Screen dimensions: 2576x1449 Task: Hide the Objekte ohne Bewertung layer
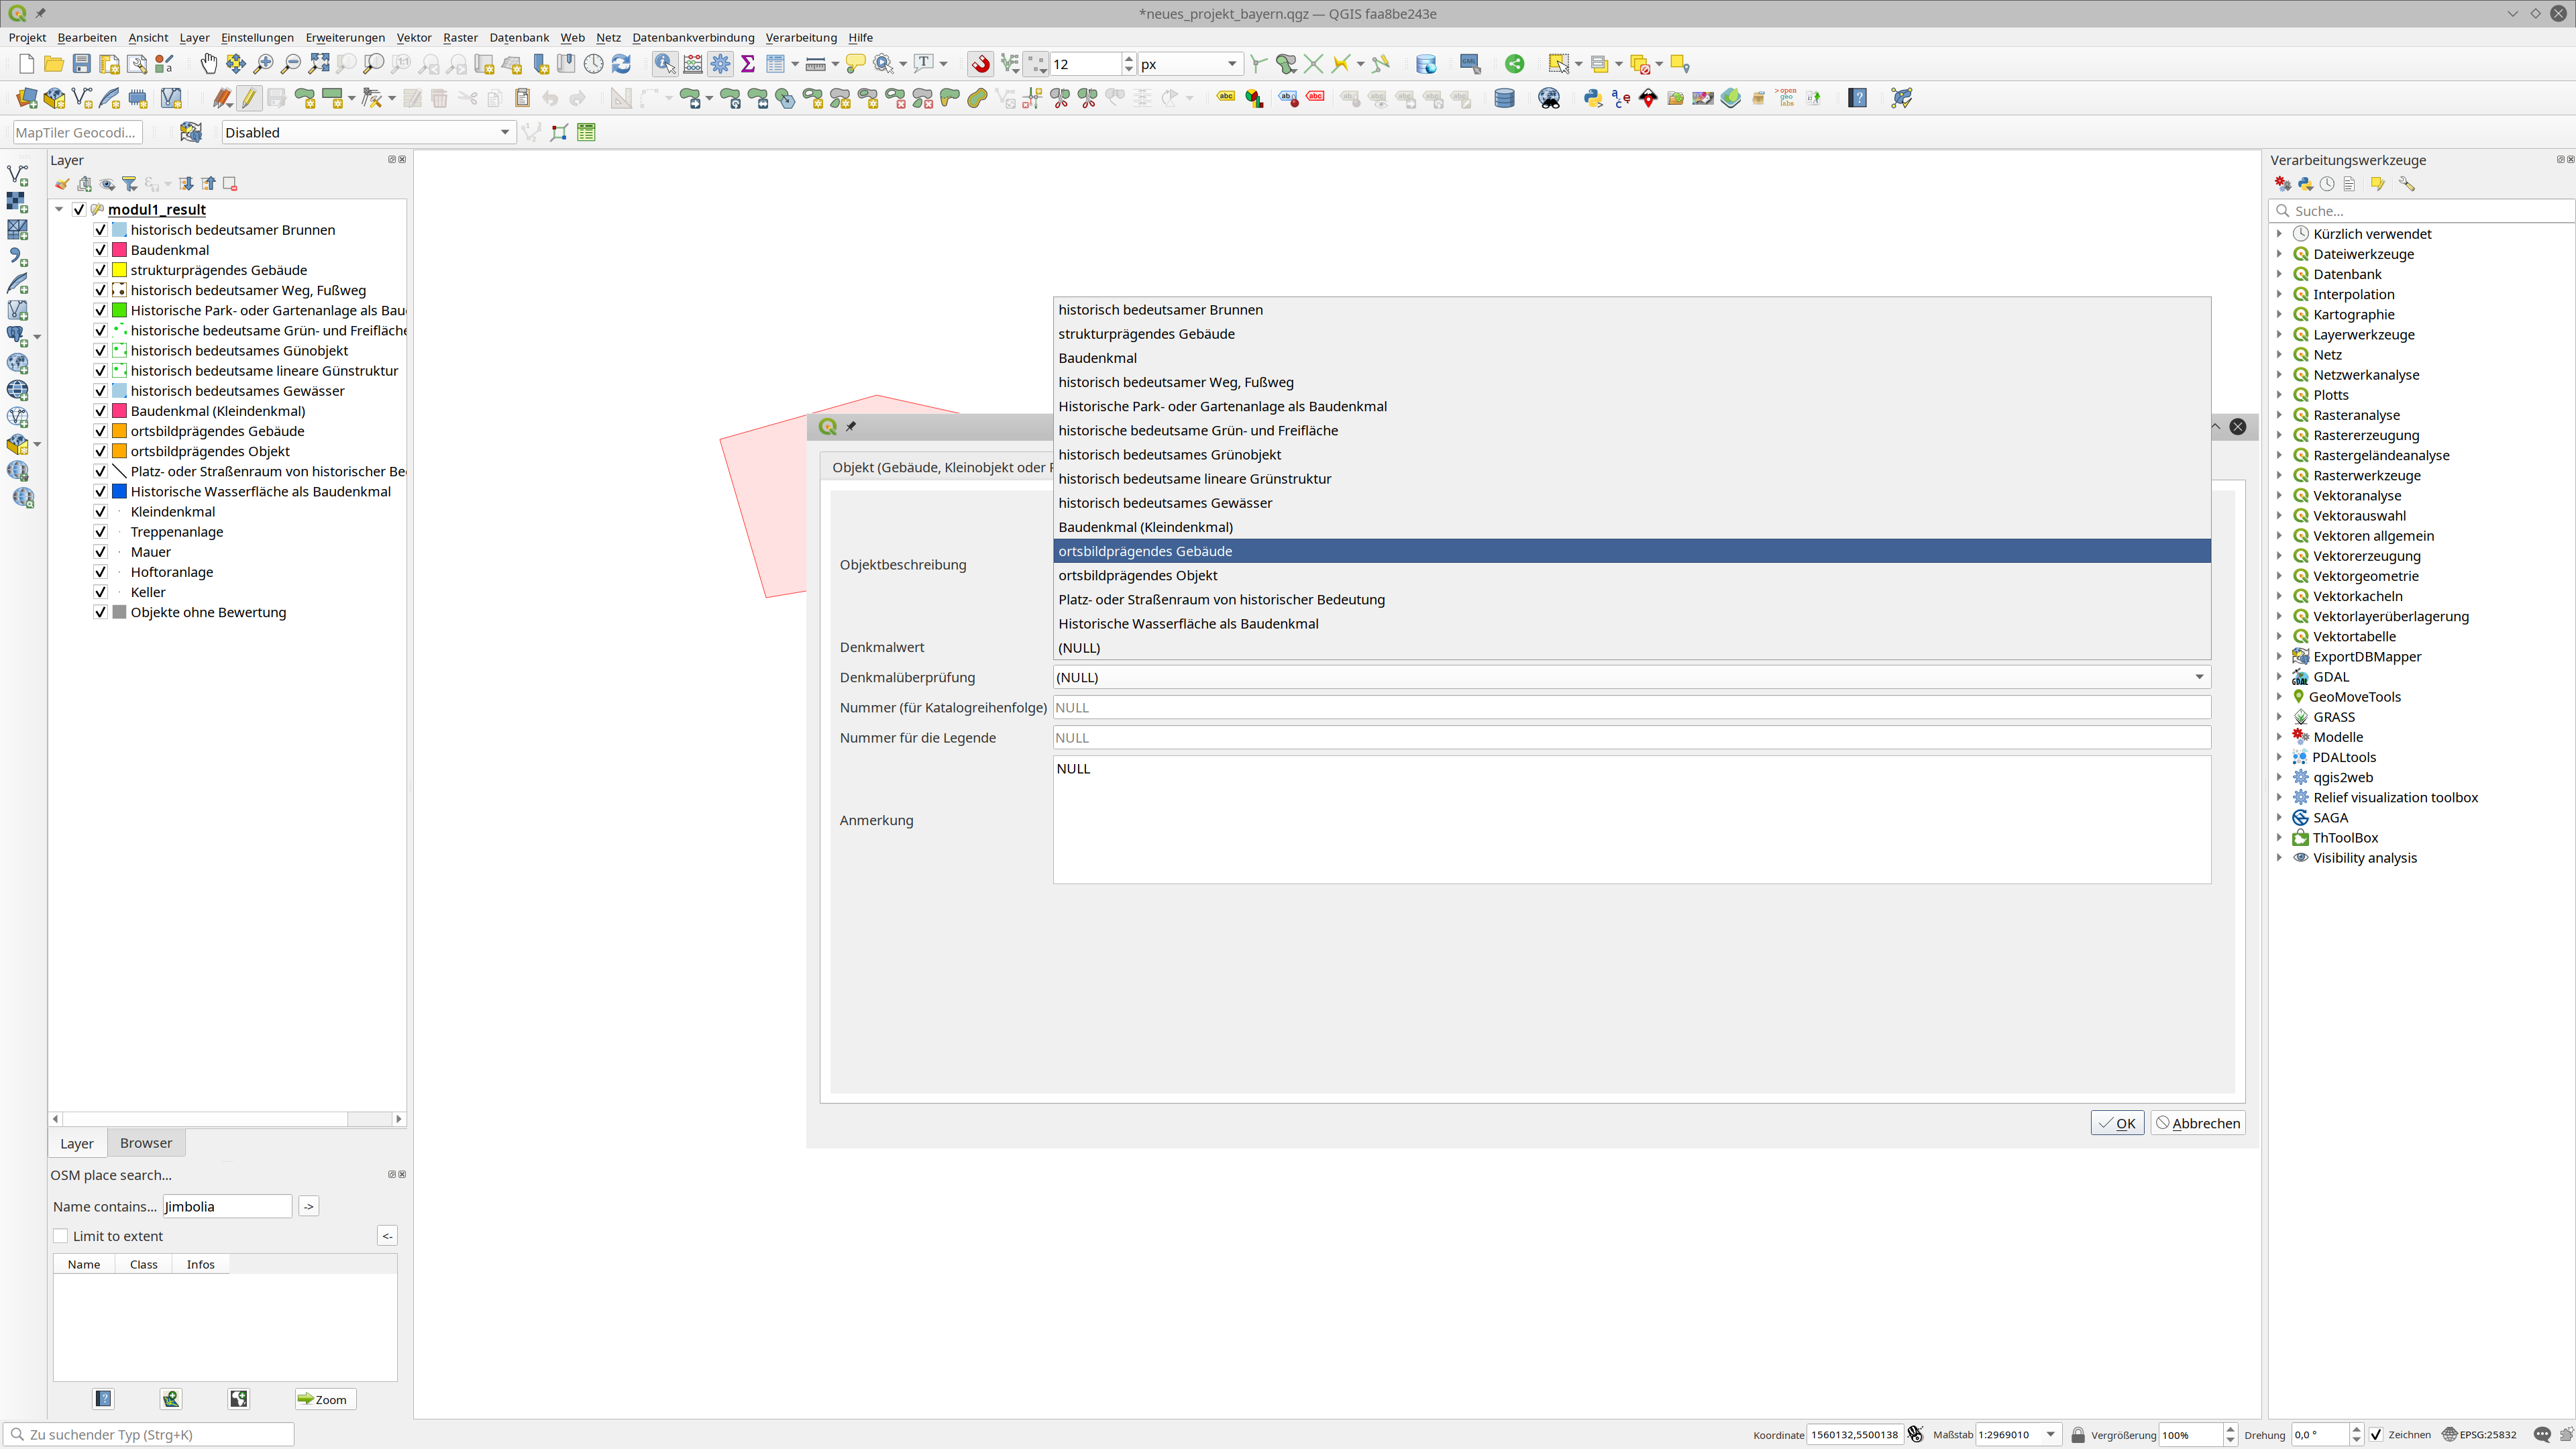pos(100,612)
